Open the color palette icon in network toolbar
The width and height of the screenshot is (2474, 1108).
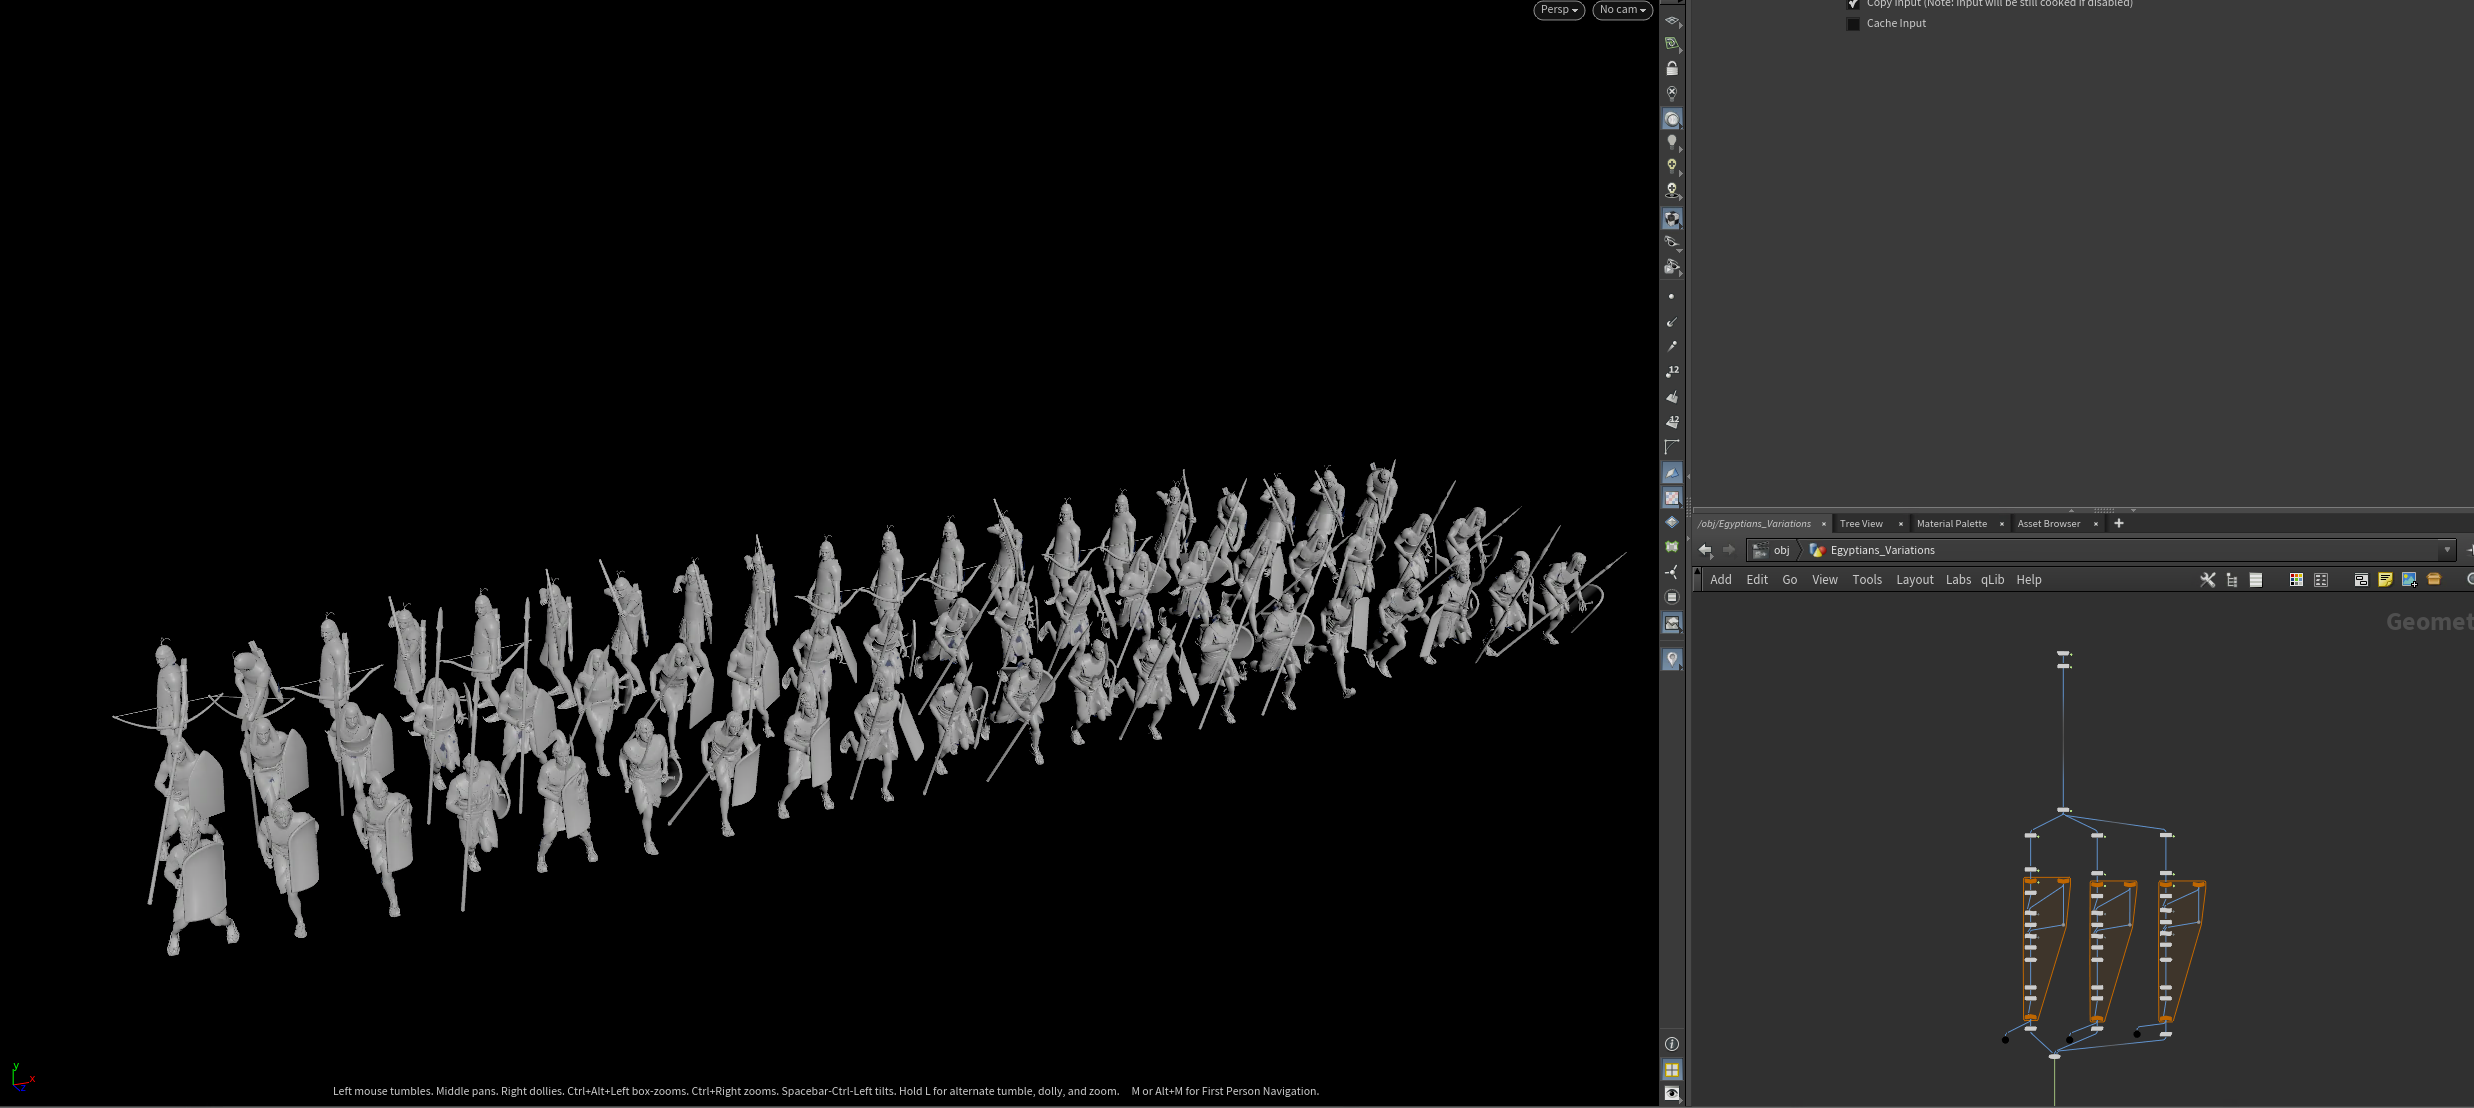pyautogui.click(x=2296, y=580)
